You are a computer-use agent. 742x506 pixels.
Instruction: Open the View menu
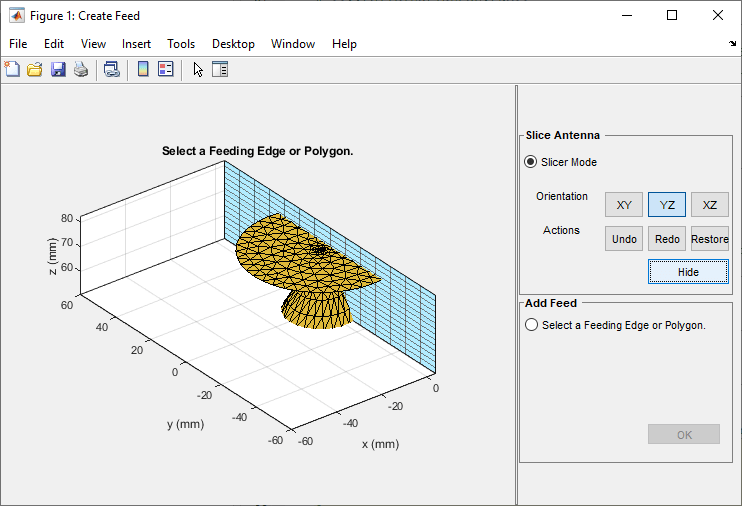(93, 44)
